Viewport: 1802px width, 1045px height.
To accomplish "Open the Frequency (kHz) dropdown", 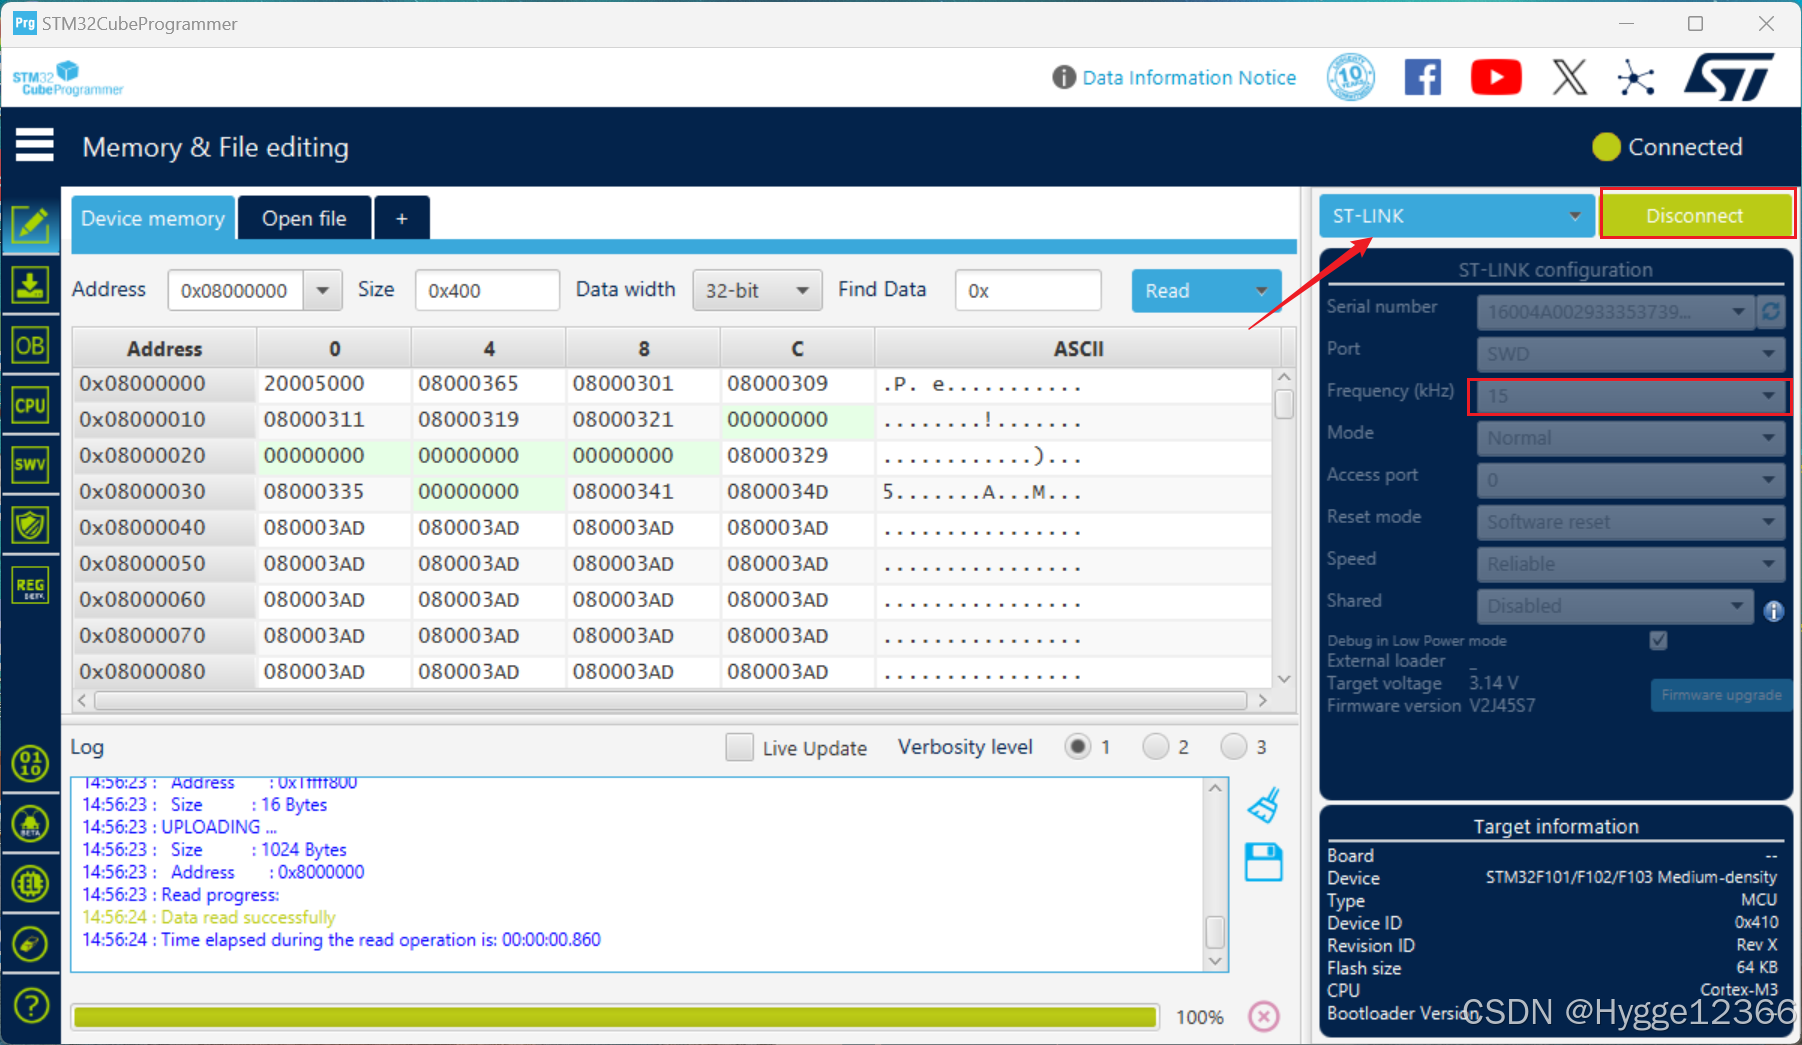I will tap(1631, 396).
